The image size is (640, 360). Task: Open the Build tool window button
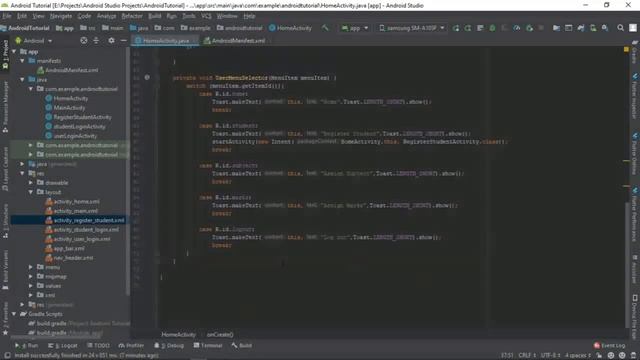pos(242,345)
